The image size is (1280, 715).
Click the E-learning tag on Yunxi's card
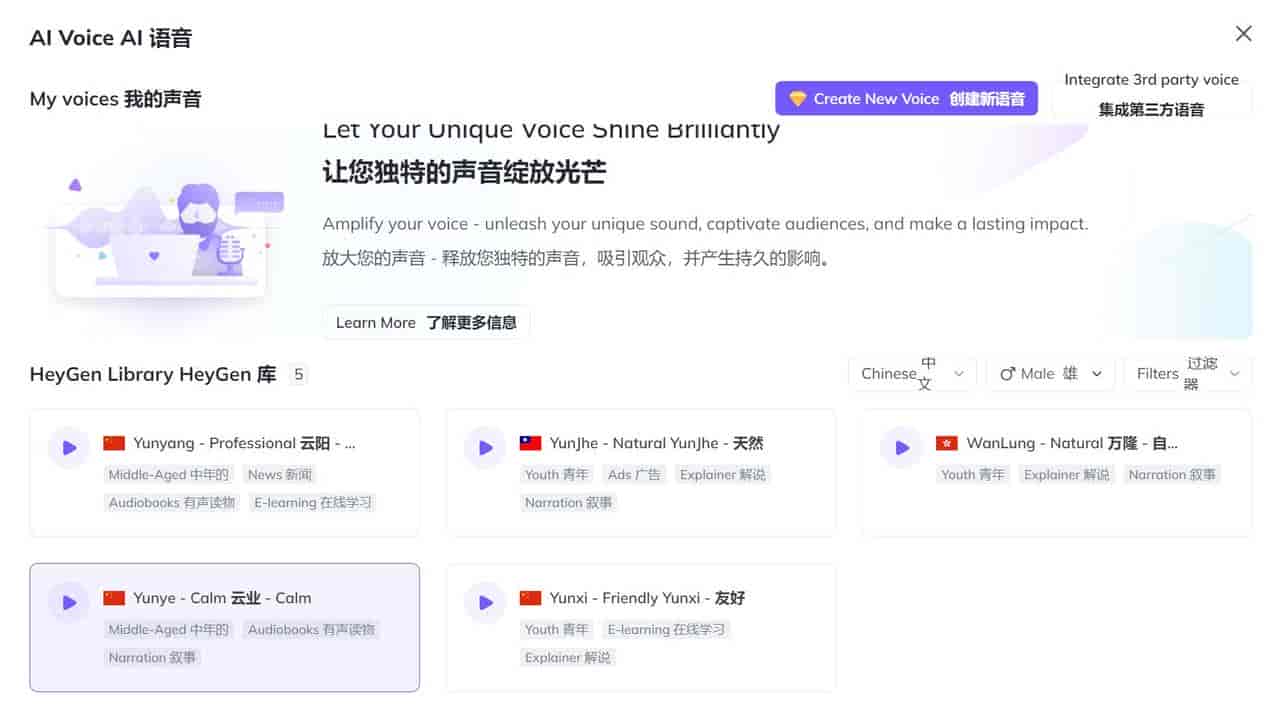(x=666, y=629)
